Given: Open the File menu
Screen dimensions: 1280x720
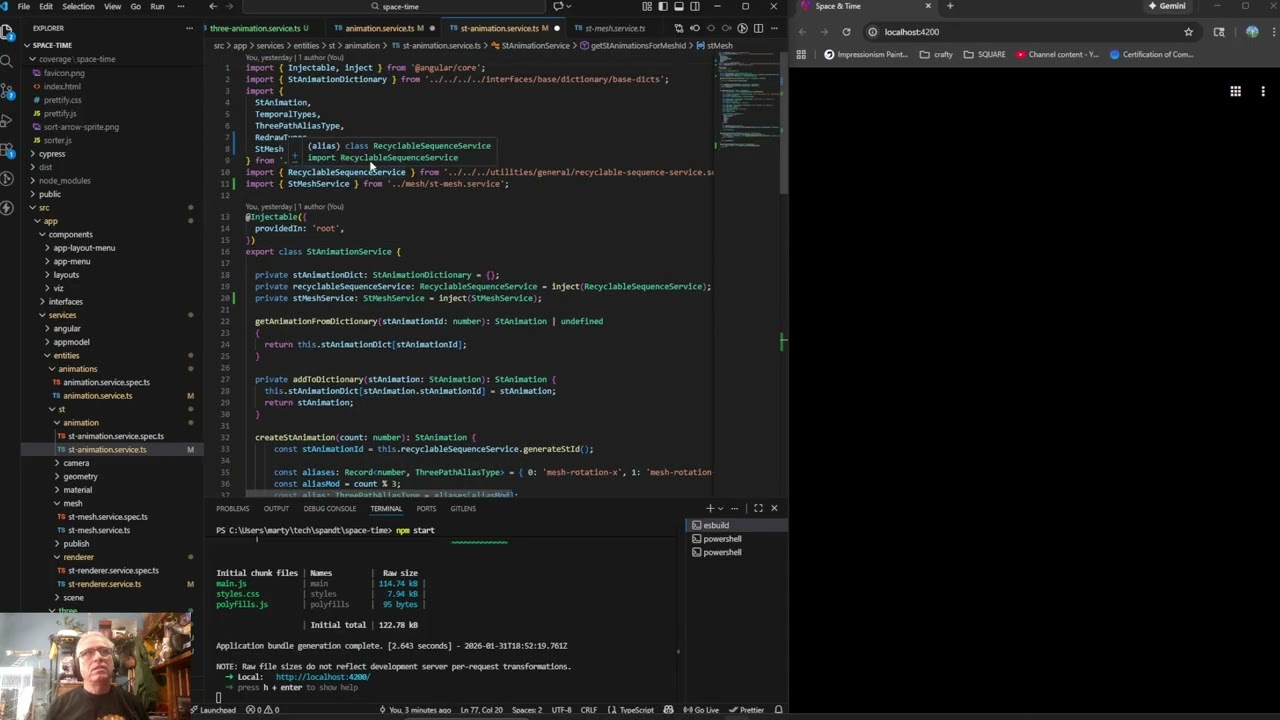Looking at the screenshot, I should pyautogui.click(x=23, y=6).
